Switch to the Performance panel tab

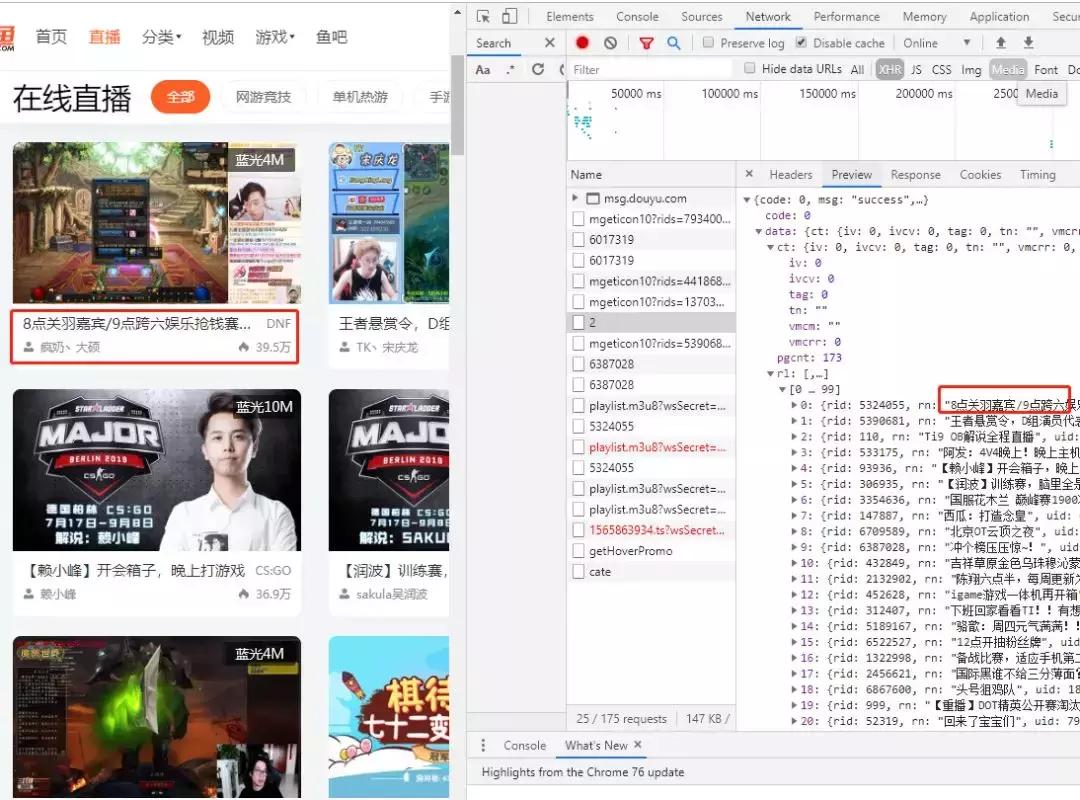[846, 16]
